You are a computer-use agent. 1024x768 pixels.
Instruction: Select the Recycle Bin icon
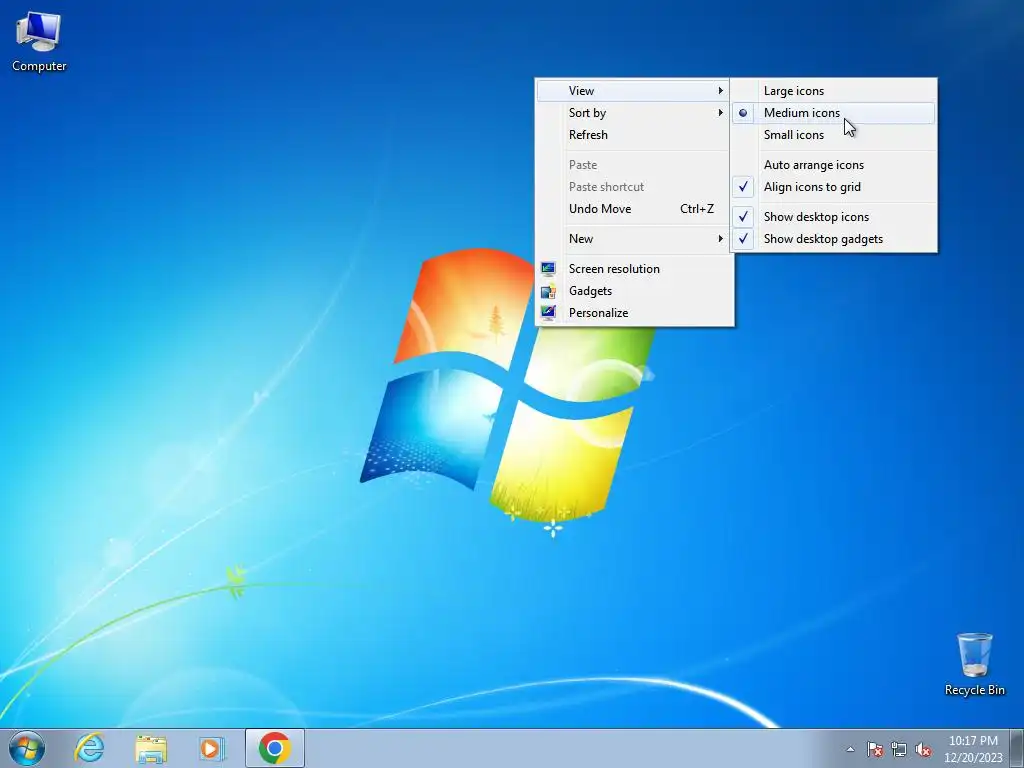tap(974, 664)
